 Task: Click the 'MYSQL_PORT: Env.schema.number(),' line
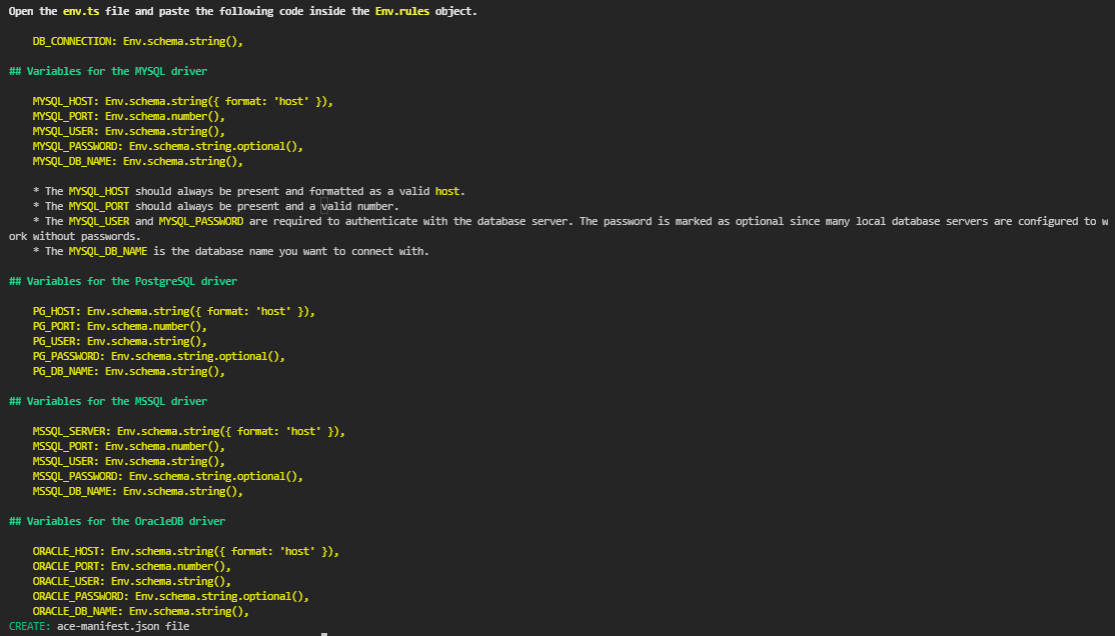click(129, 116)
